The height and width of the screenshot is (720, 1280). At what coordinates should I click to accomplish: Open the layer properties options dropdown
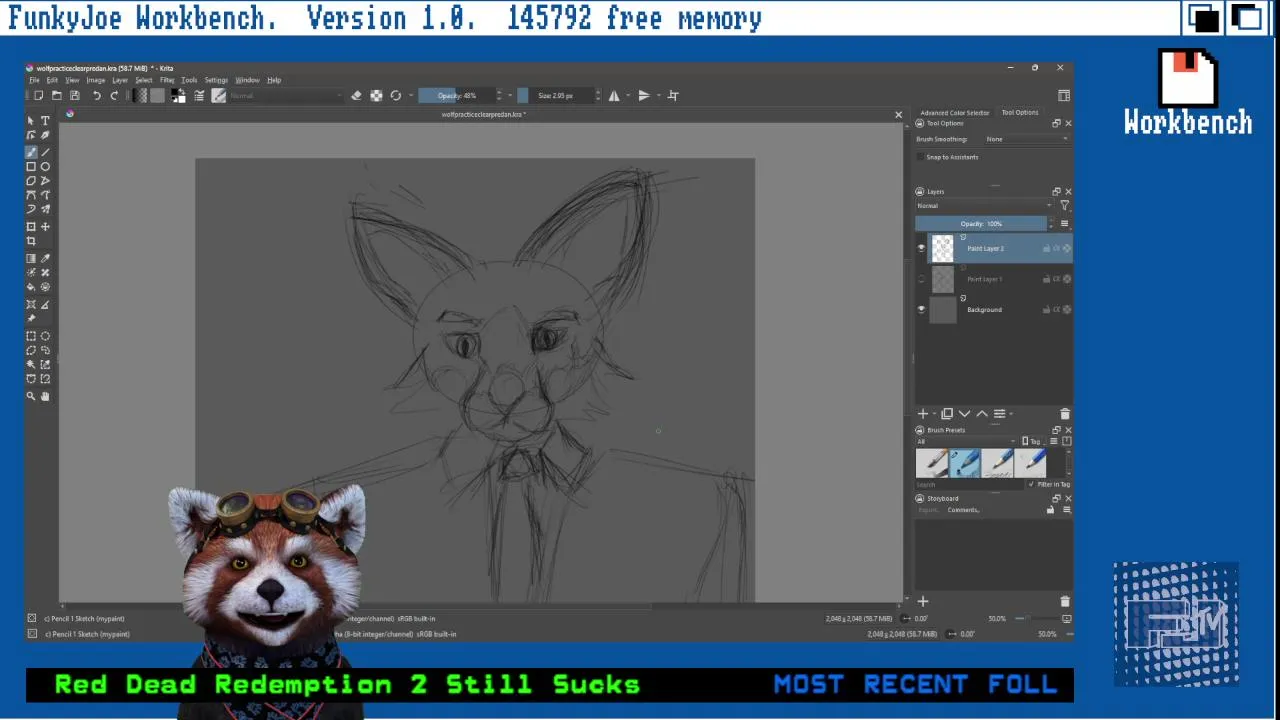[1001, 413]
